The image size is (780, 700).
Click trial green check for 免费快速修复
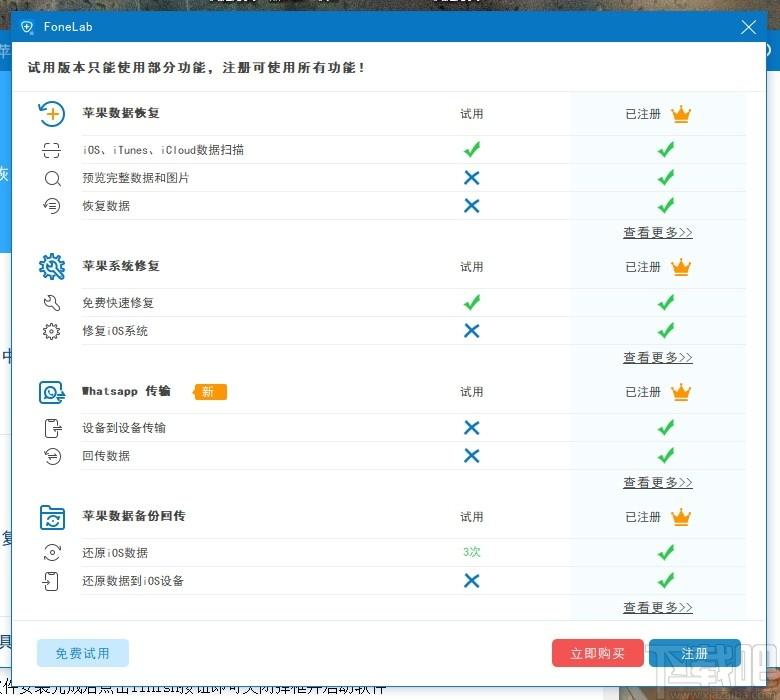(472, 302)
